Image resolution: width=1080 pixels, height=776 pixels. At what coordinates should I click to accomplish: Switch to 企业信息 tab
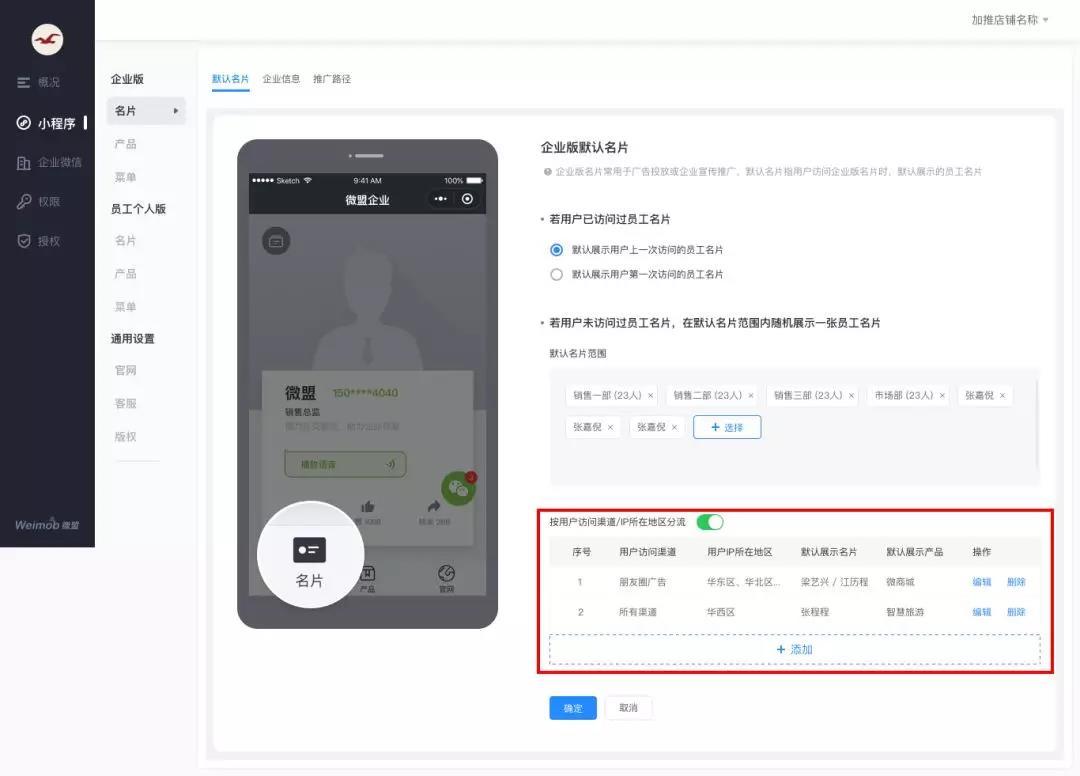[281, 79]
